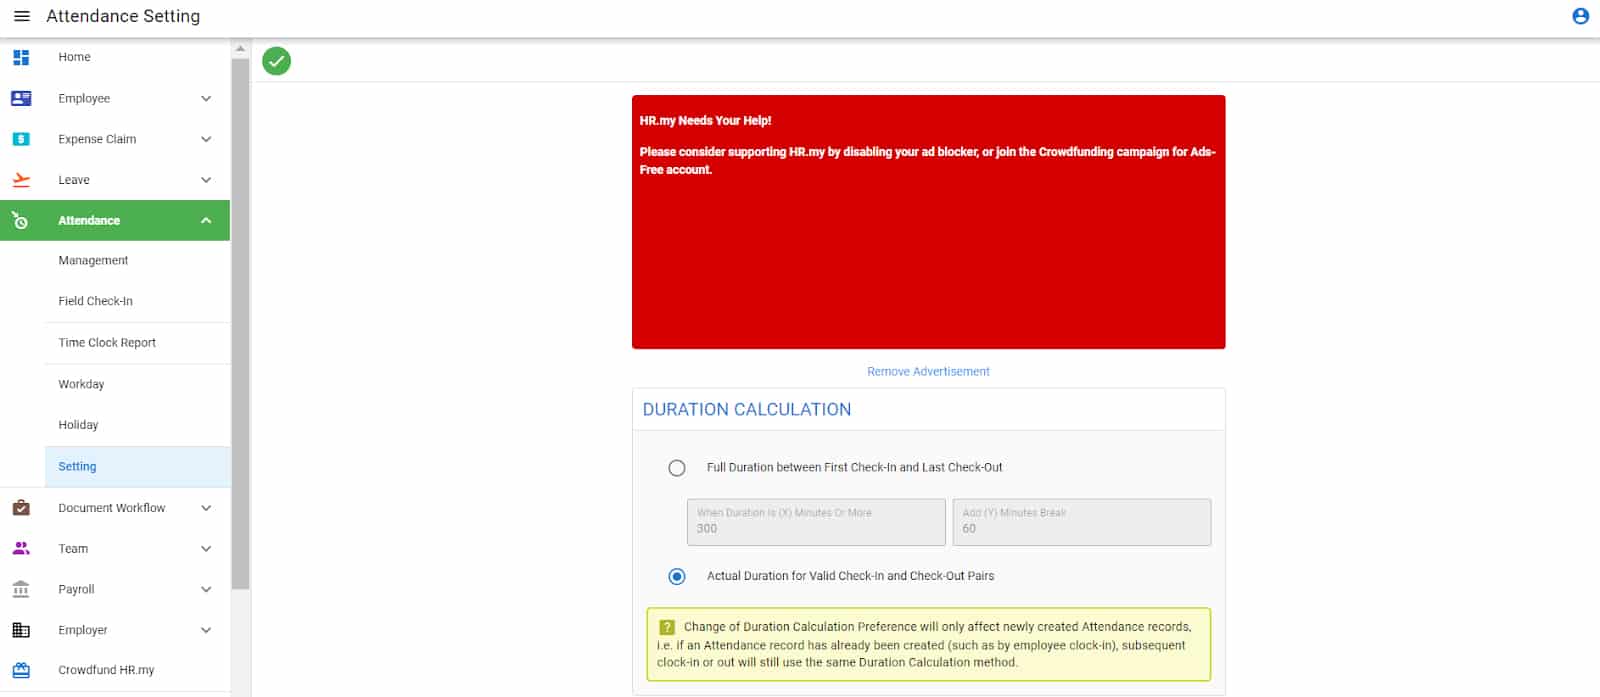Viewport: 1600px width, 697px height.
Task: Click the Payroll label in sidebar
Action: point(76,589)
